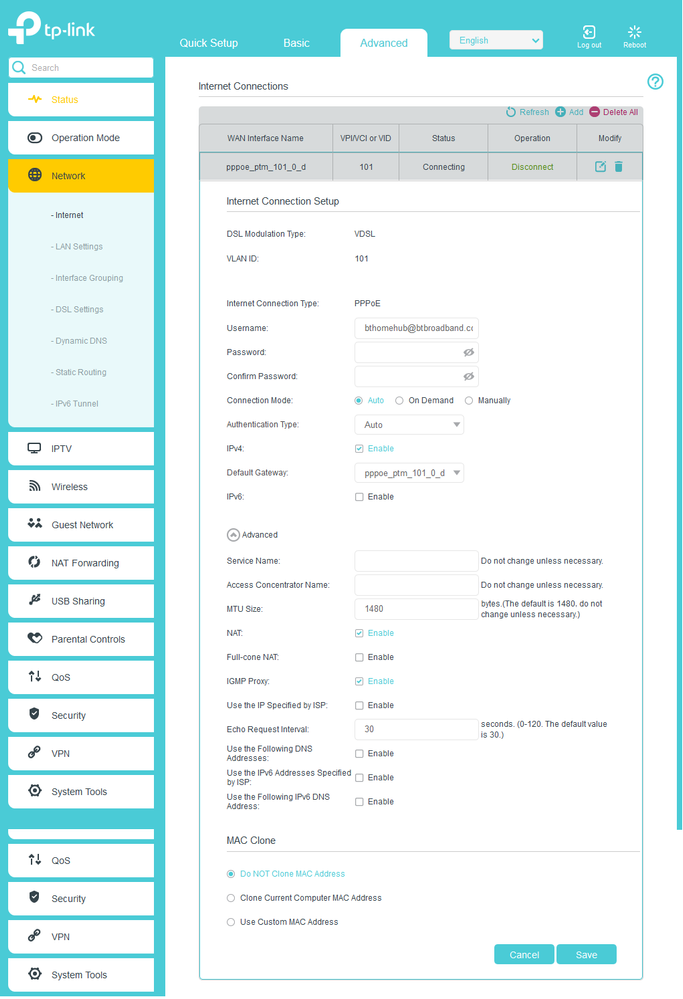The width and height of the screenshot is (683, 999).
Task: Delete the pppoe_ptm_101_0_d connection via trash icon
Action: [x=618, y=167]
